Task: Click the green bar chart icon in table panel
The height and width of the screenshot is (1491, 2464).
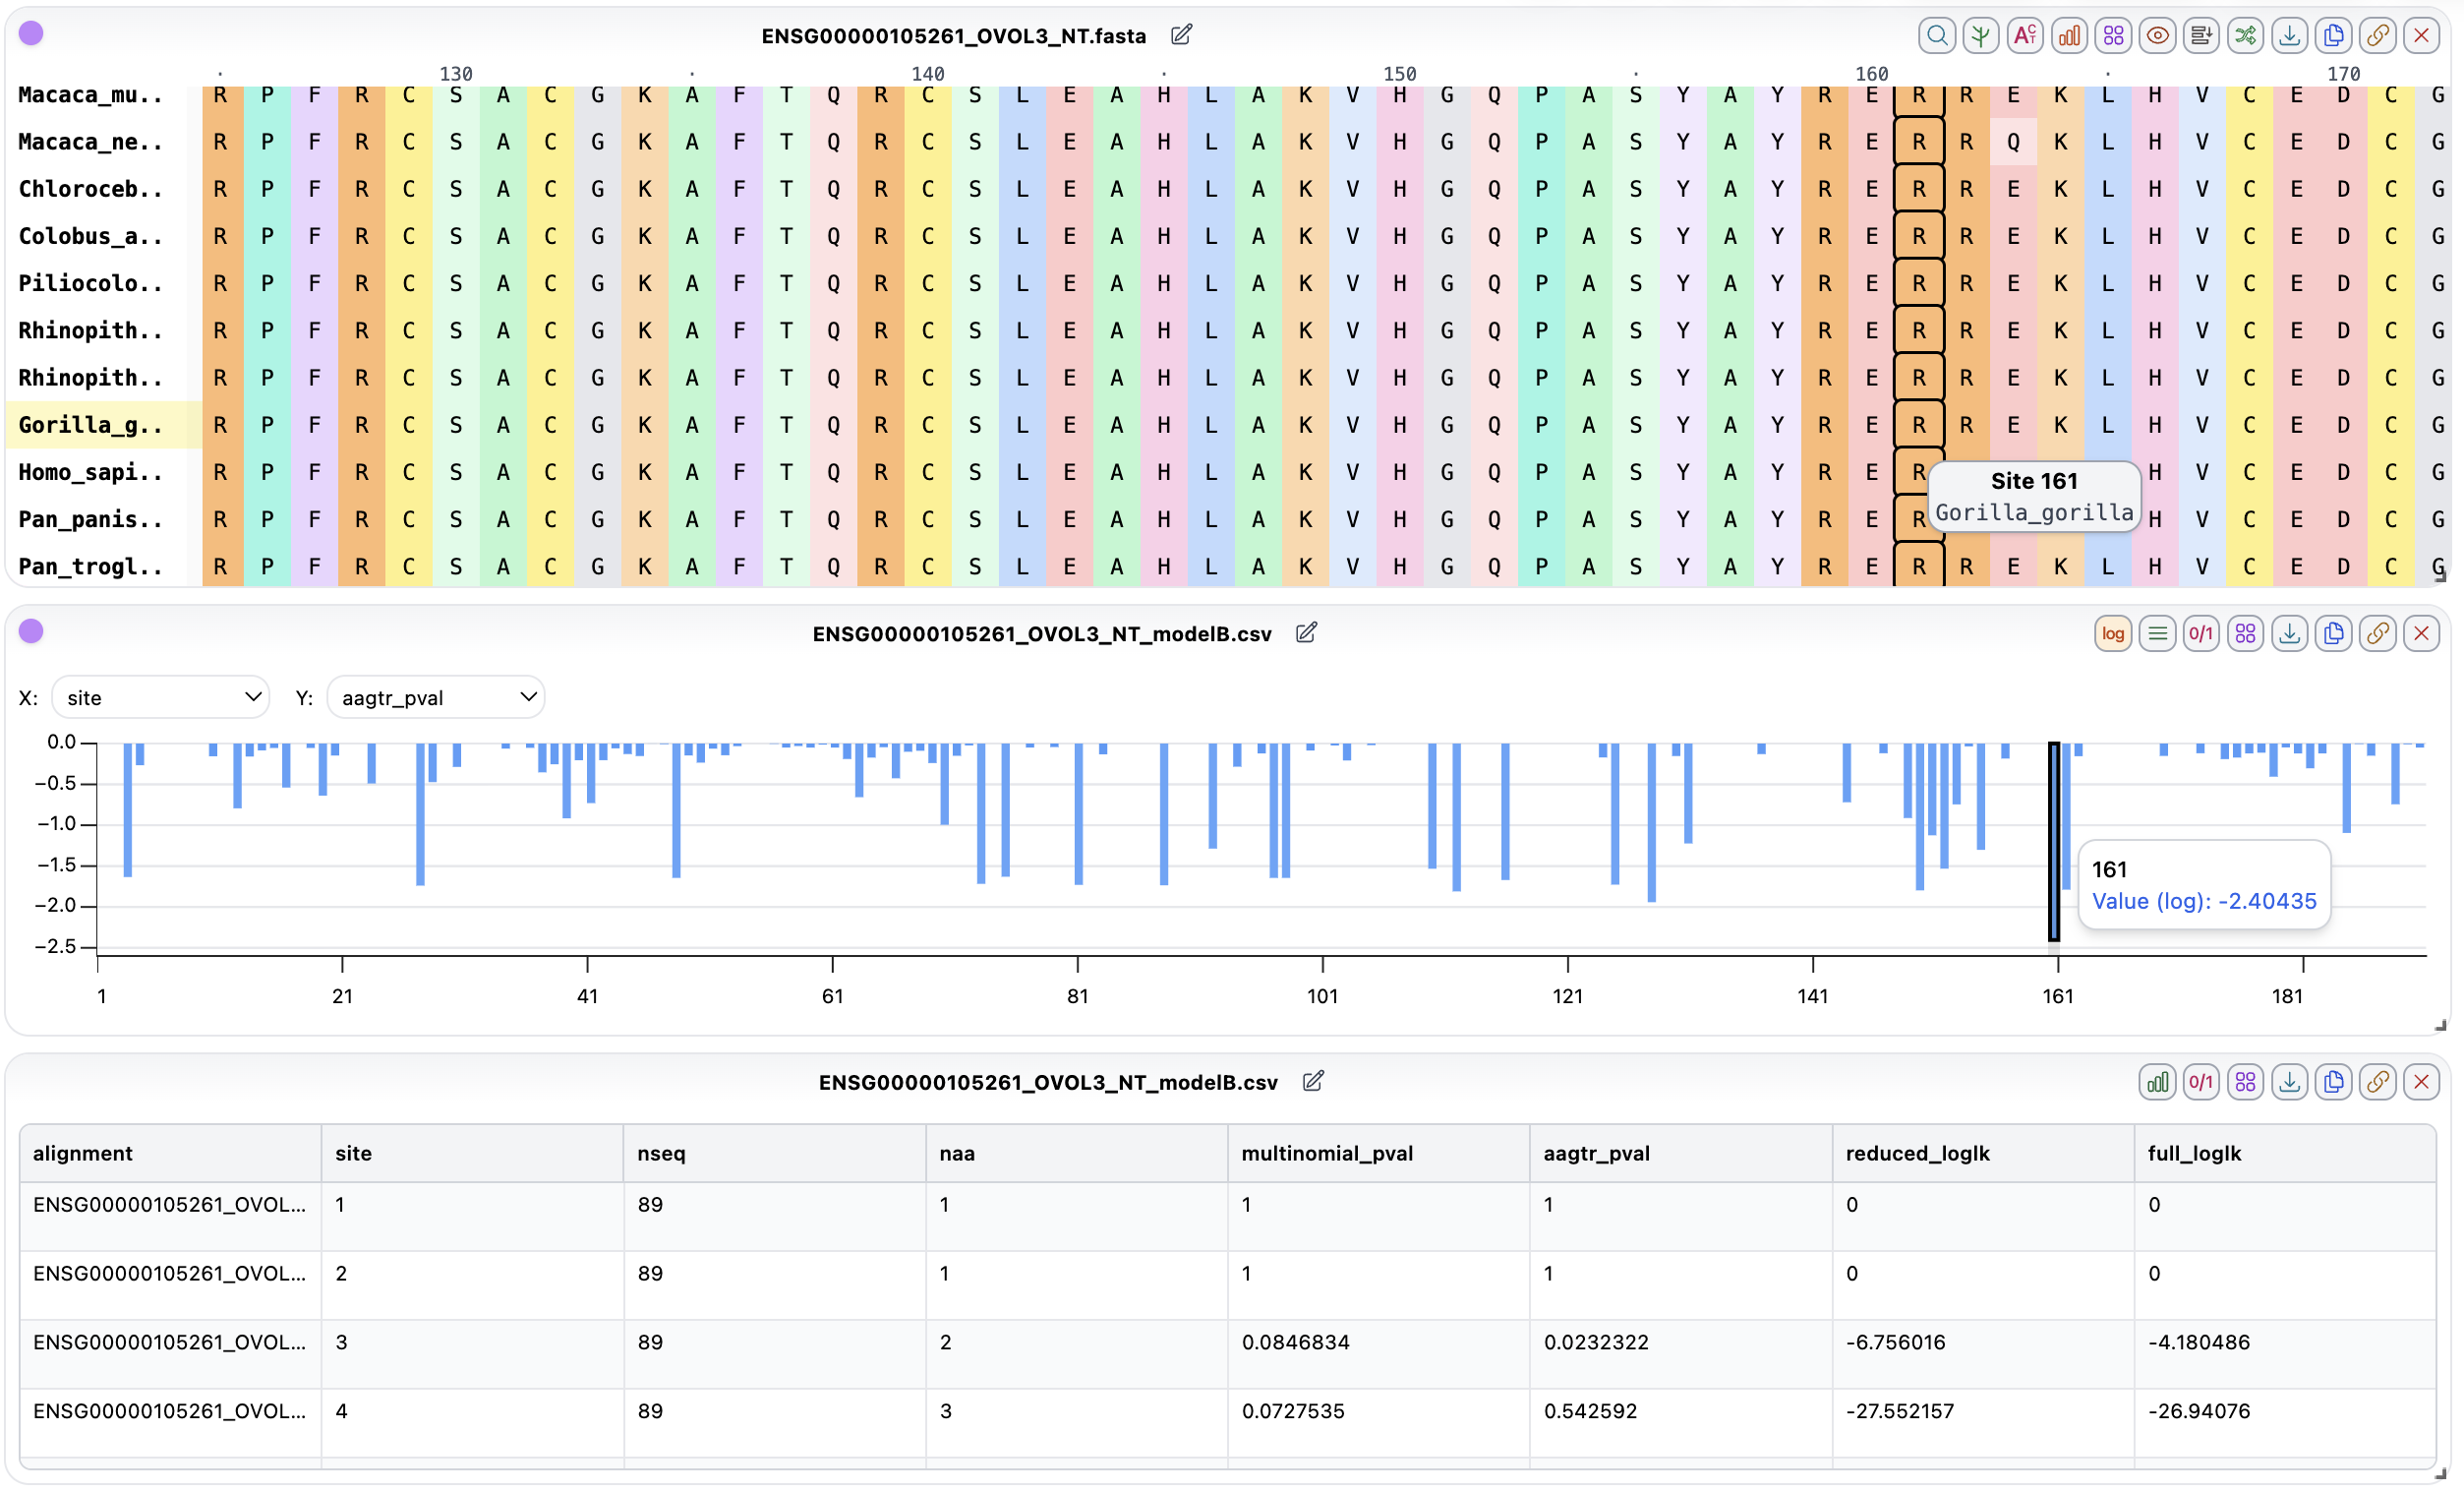Action: tap(2157, 1082)
